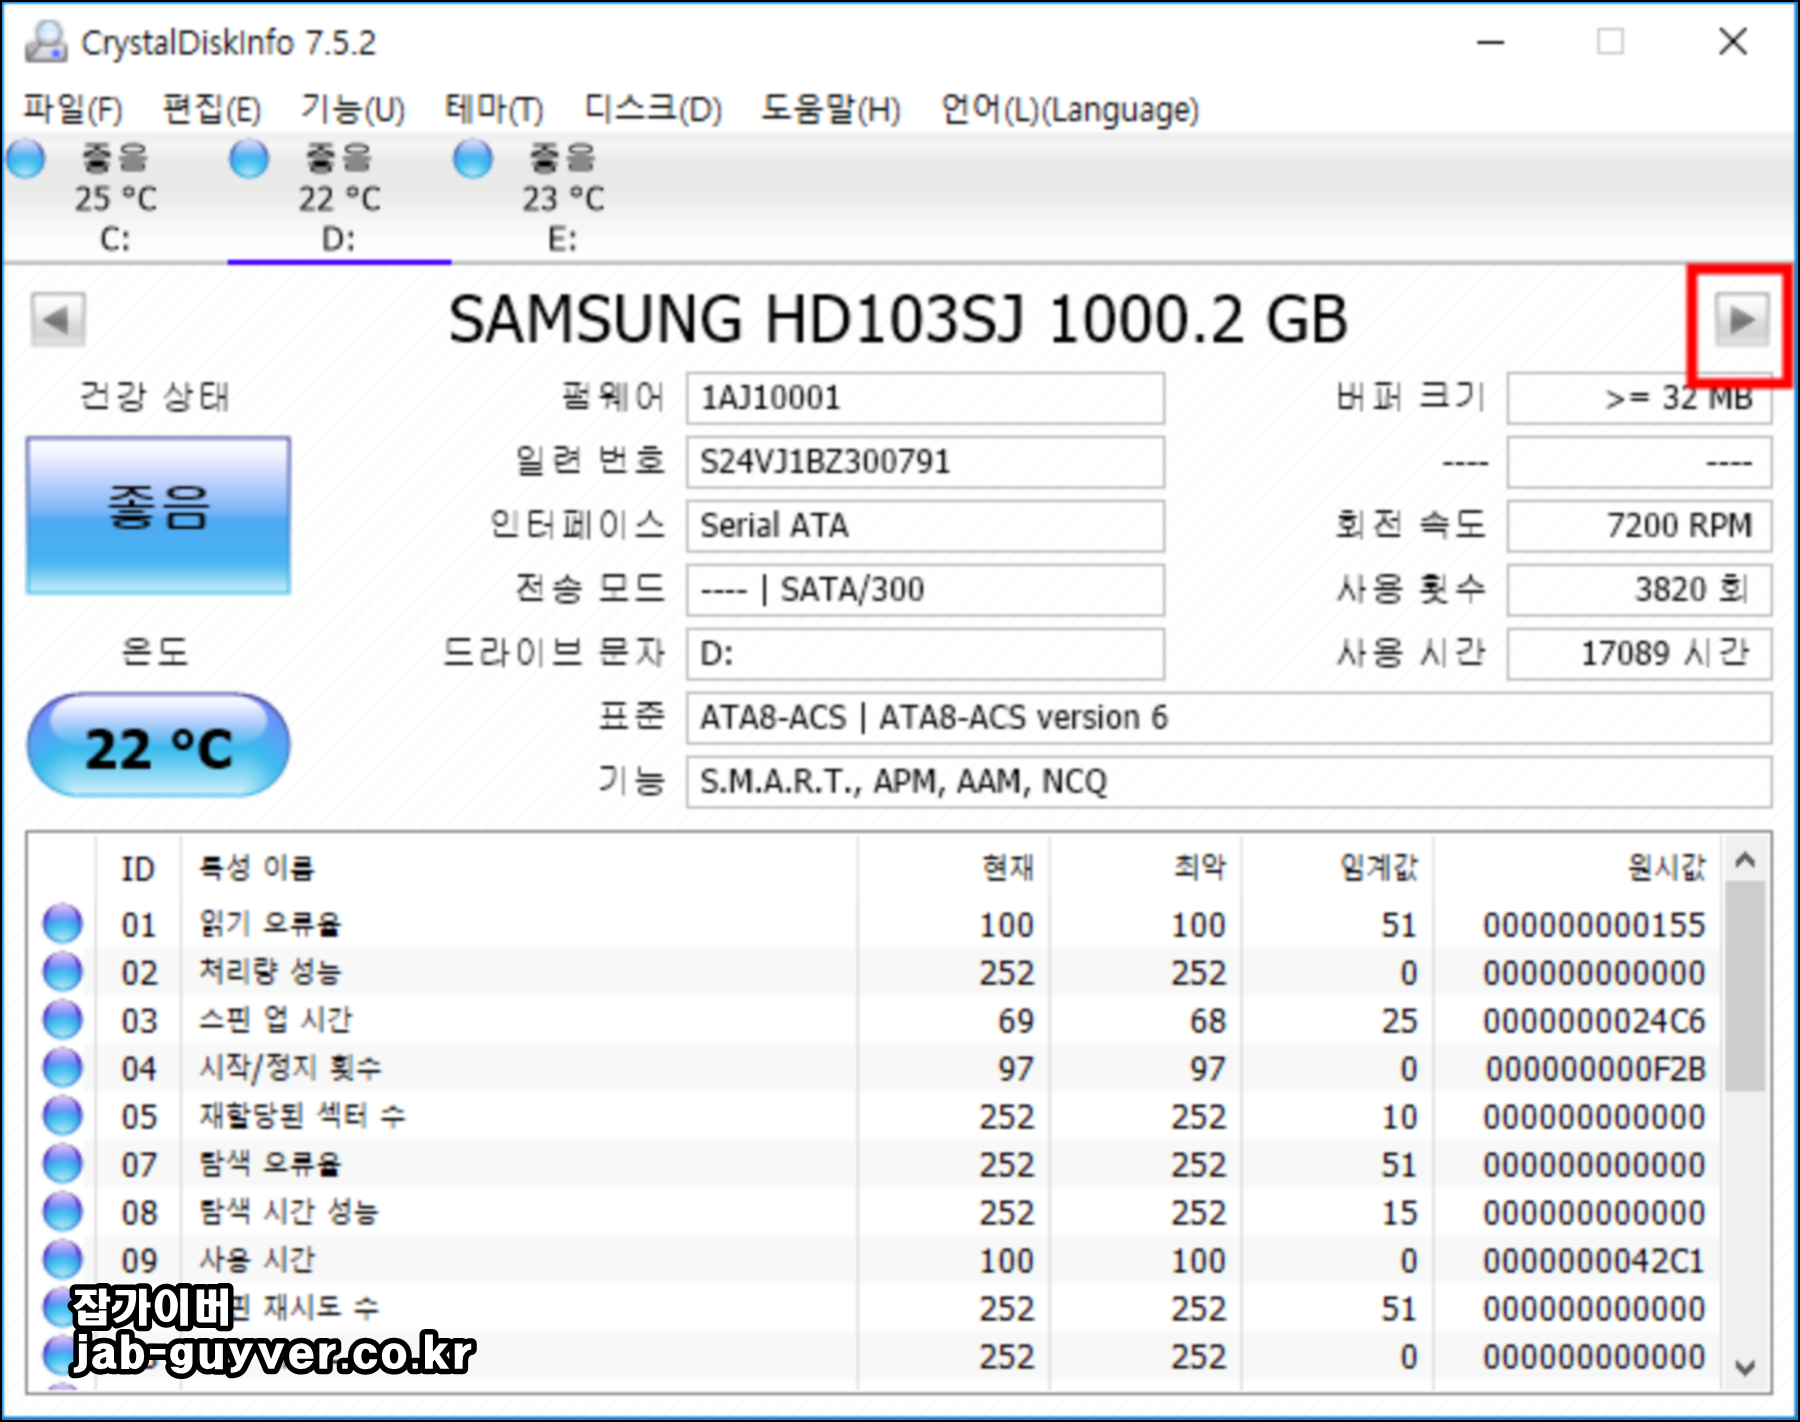The width and height of the screenshot is (1800, 1422).
Task: Click the status orb for attribute 02
Action: tap(62, 972)
